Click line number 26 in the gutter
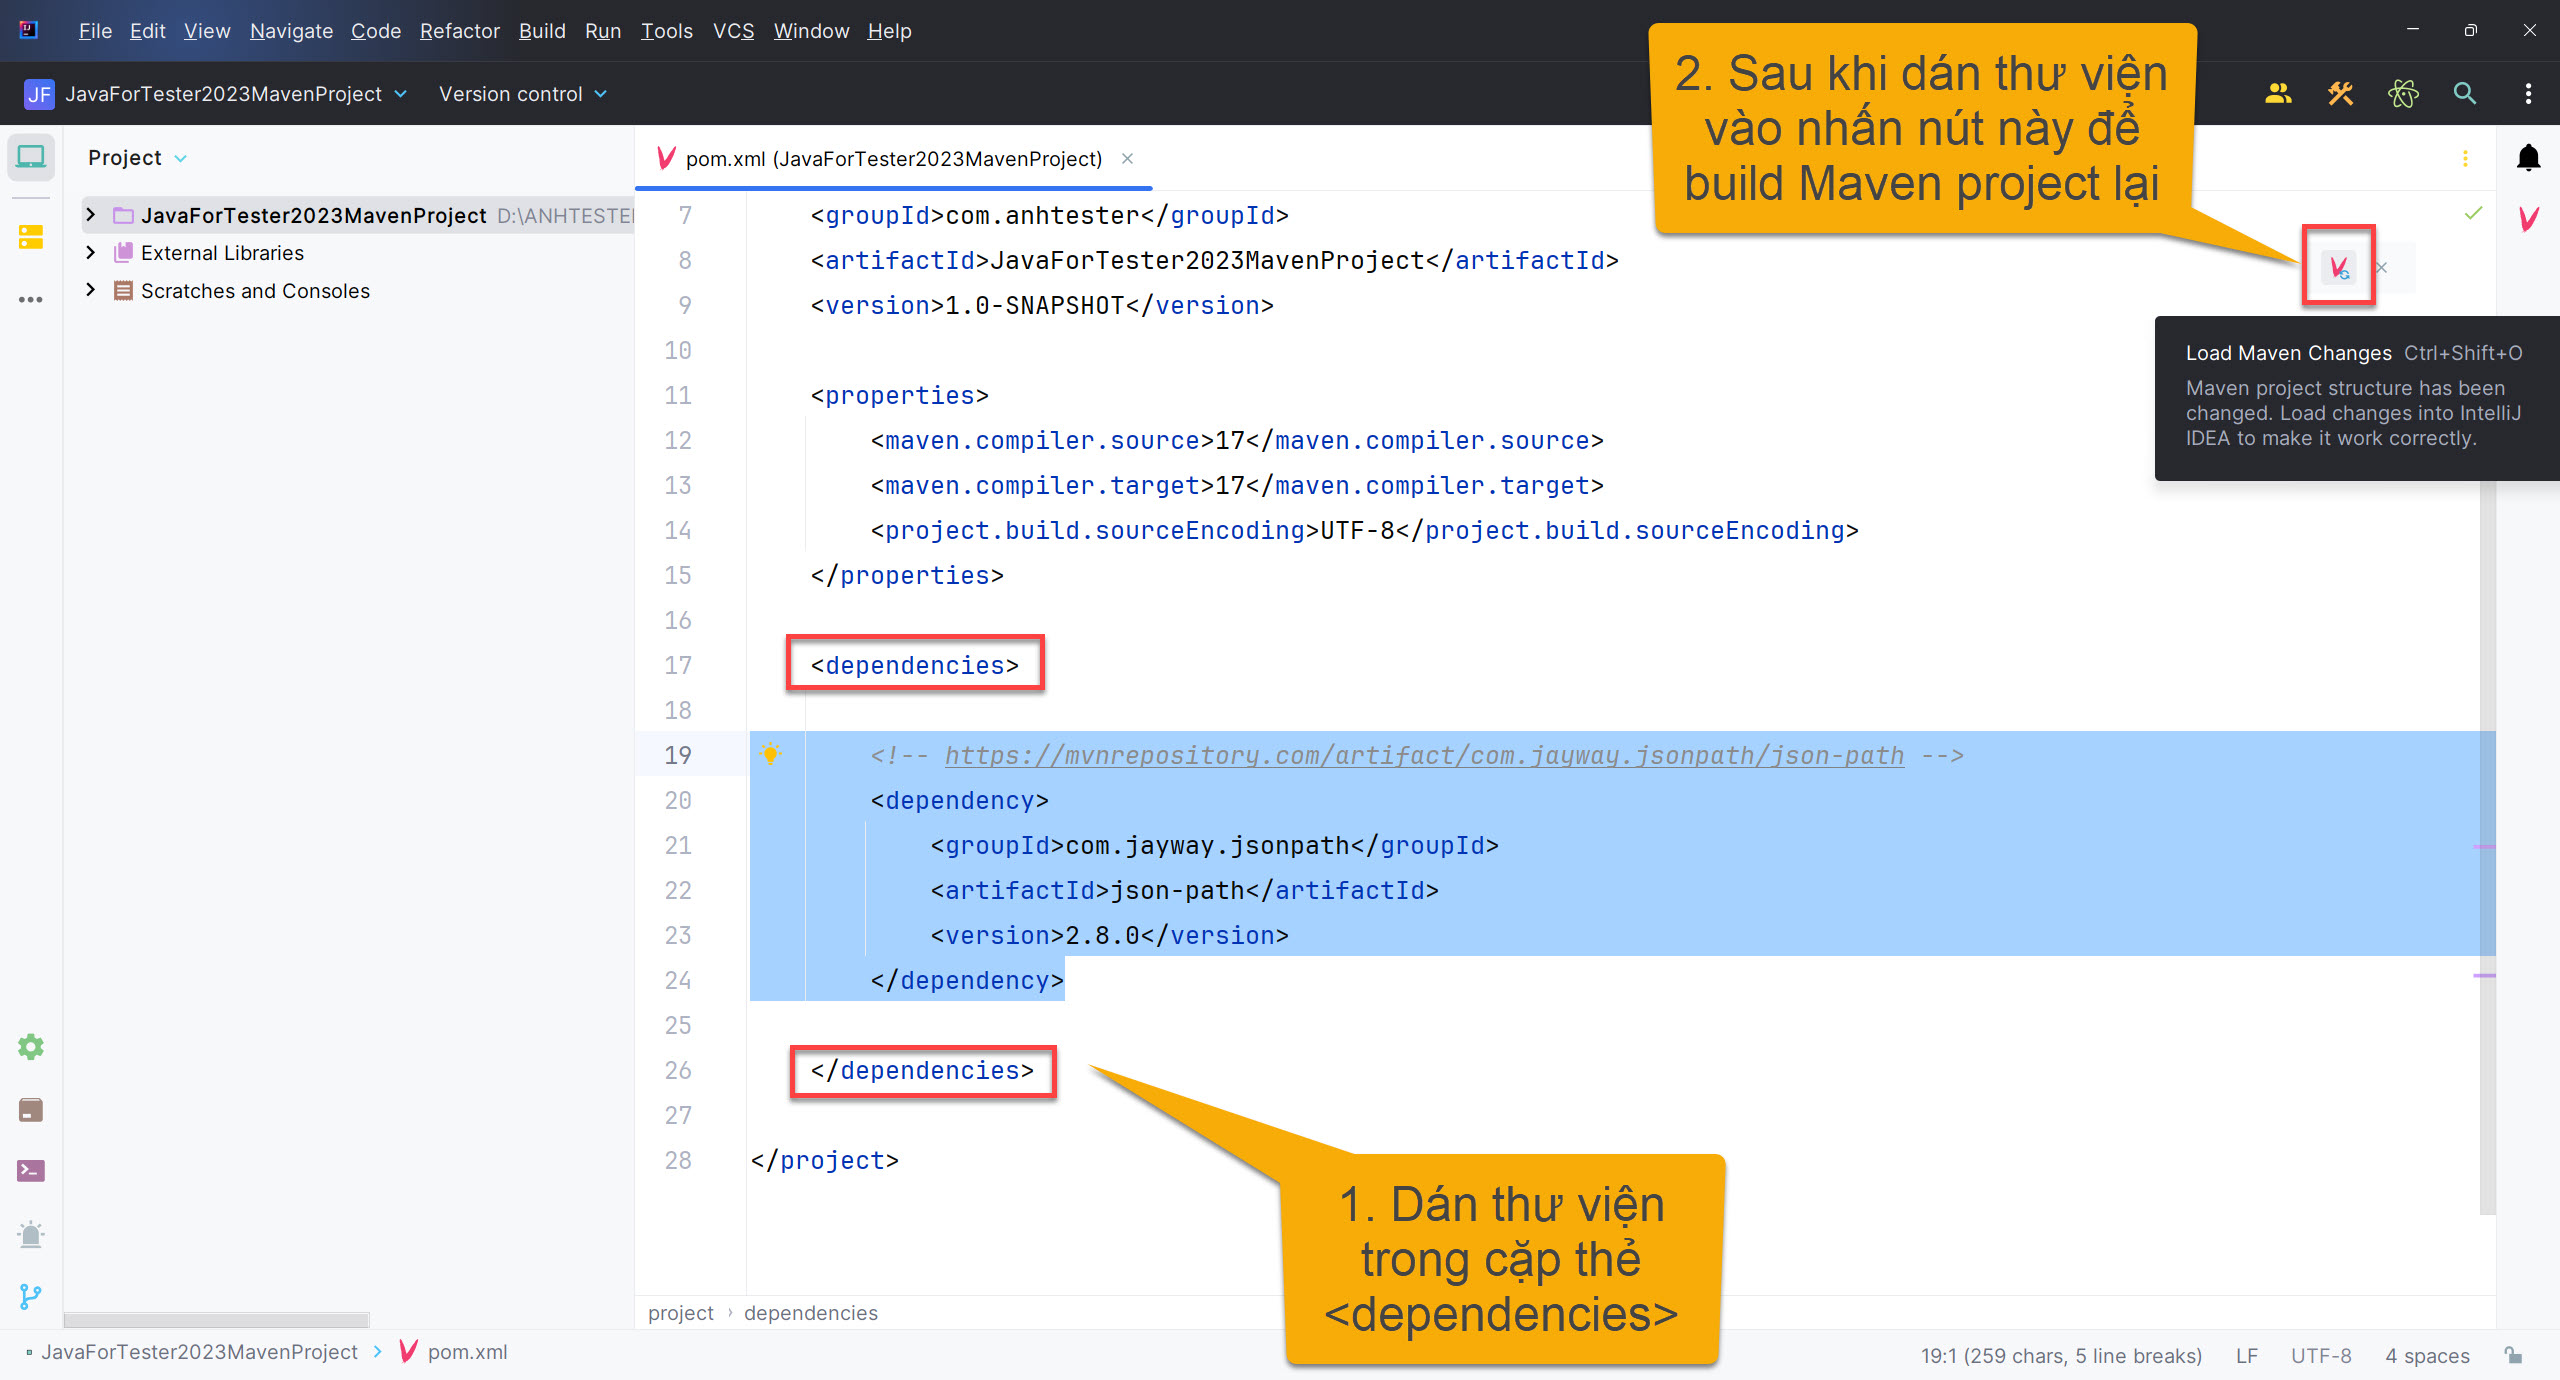The image size is (2560, 1380). [x=678, y=1070]
